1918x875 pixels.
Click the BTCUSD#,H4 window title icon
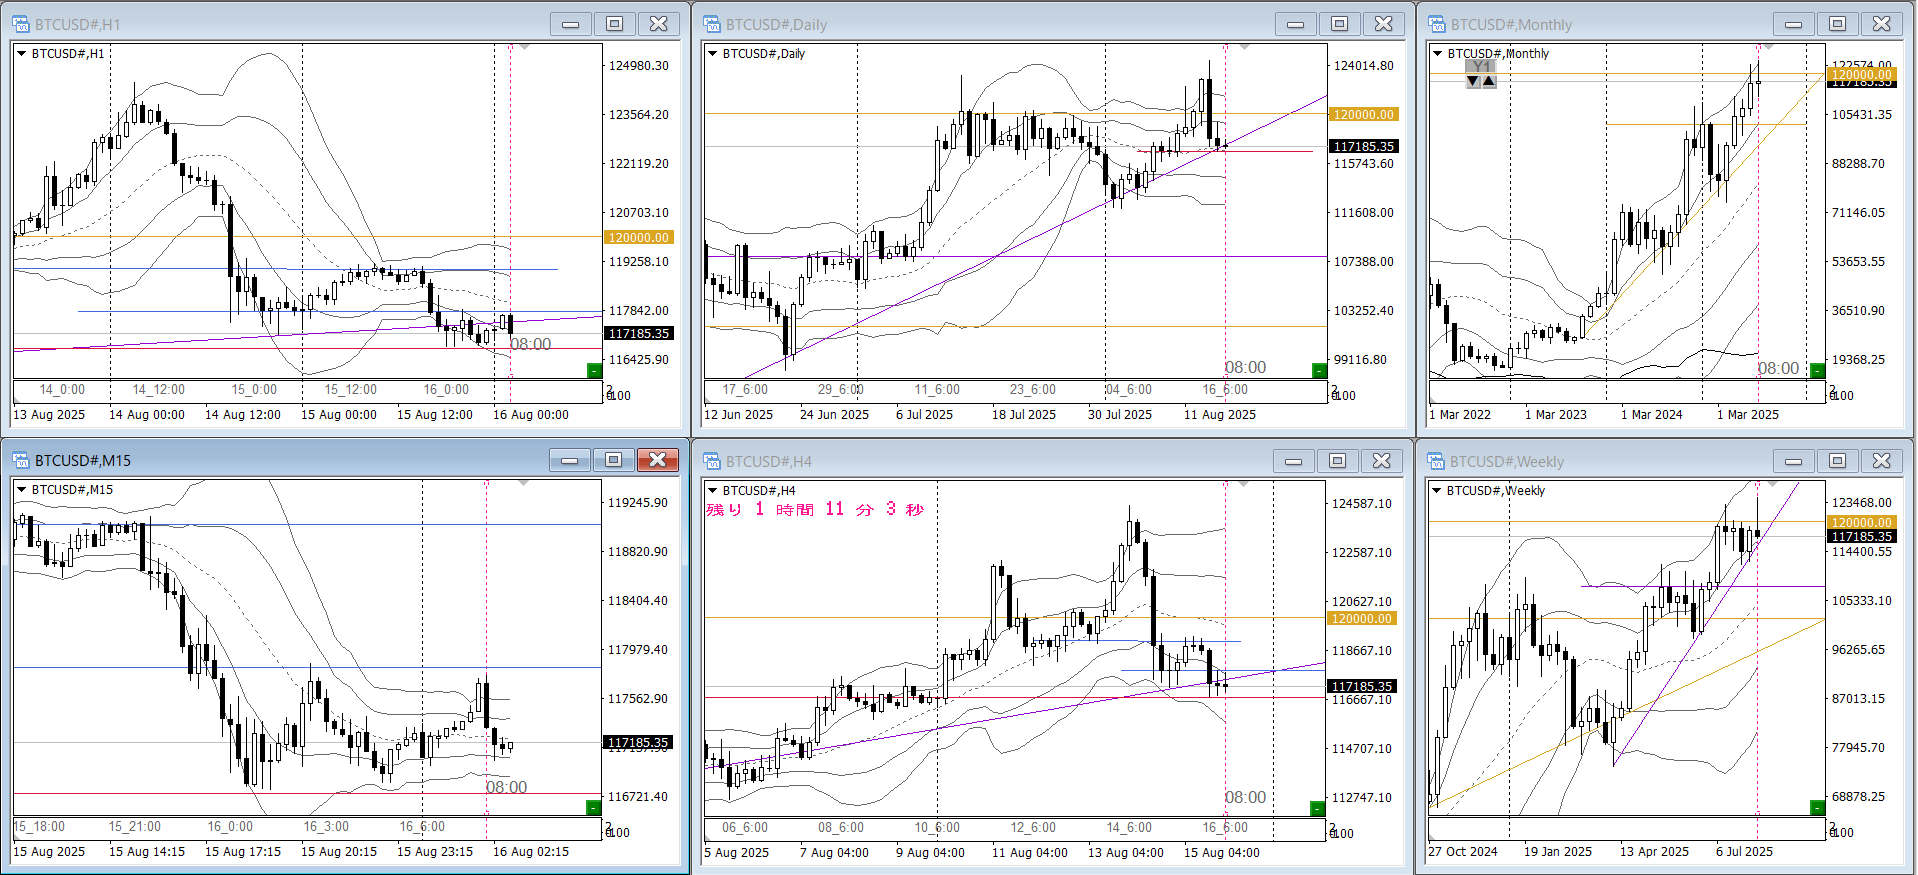(x=712, y=461)
